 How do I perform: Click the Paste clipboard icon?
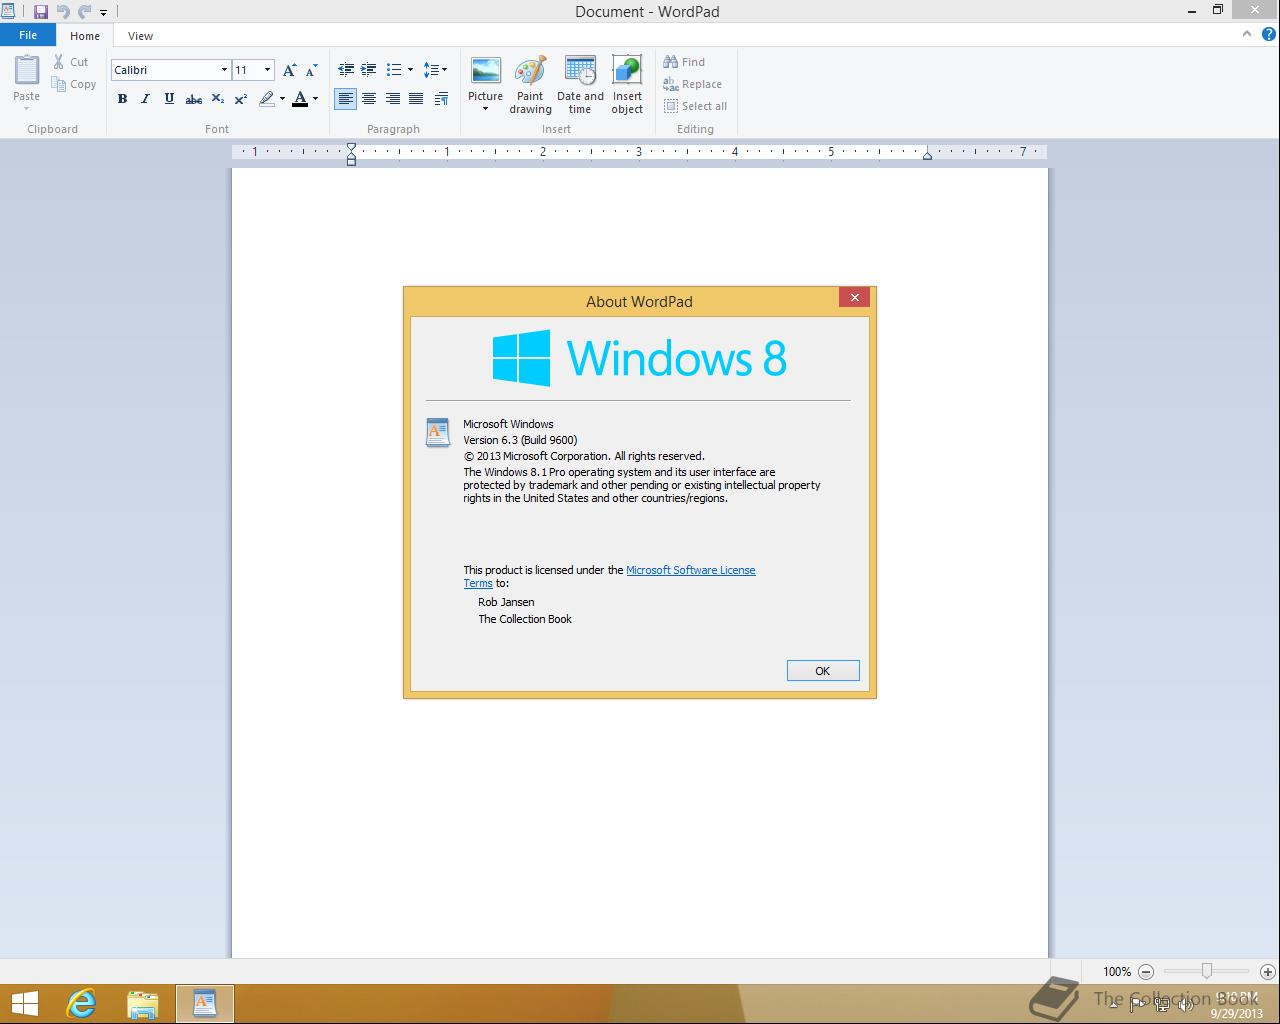click(27, 70)
